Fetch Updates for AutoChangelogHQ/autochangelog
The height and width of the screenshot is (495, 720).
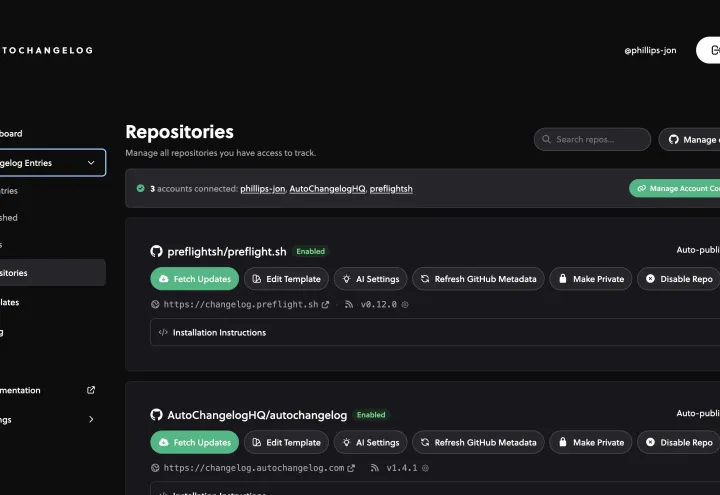pyautogui.click(x=194, y=442)
